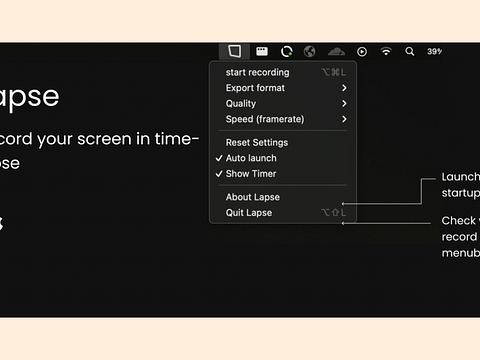Click the clapperboard menu bar icon
This screenshot has width=480, height=360.
262,51
